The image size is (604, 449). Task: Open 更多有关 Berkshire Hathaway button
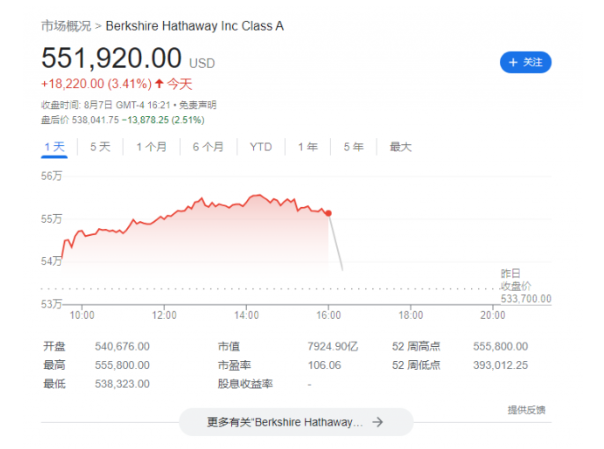pos(296,422)
